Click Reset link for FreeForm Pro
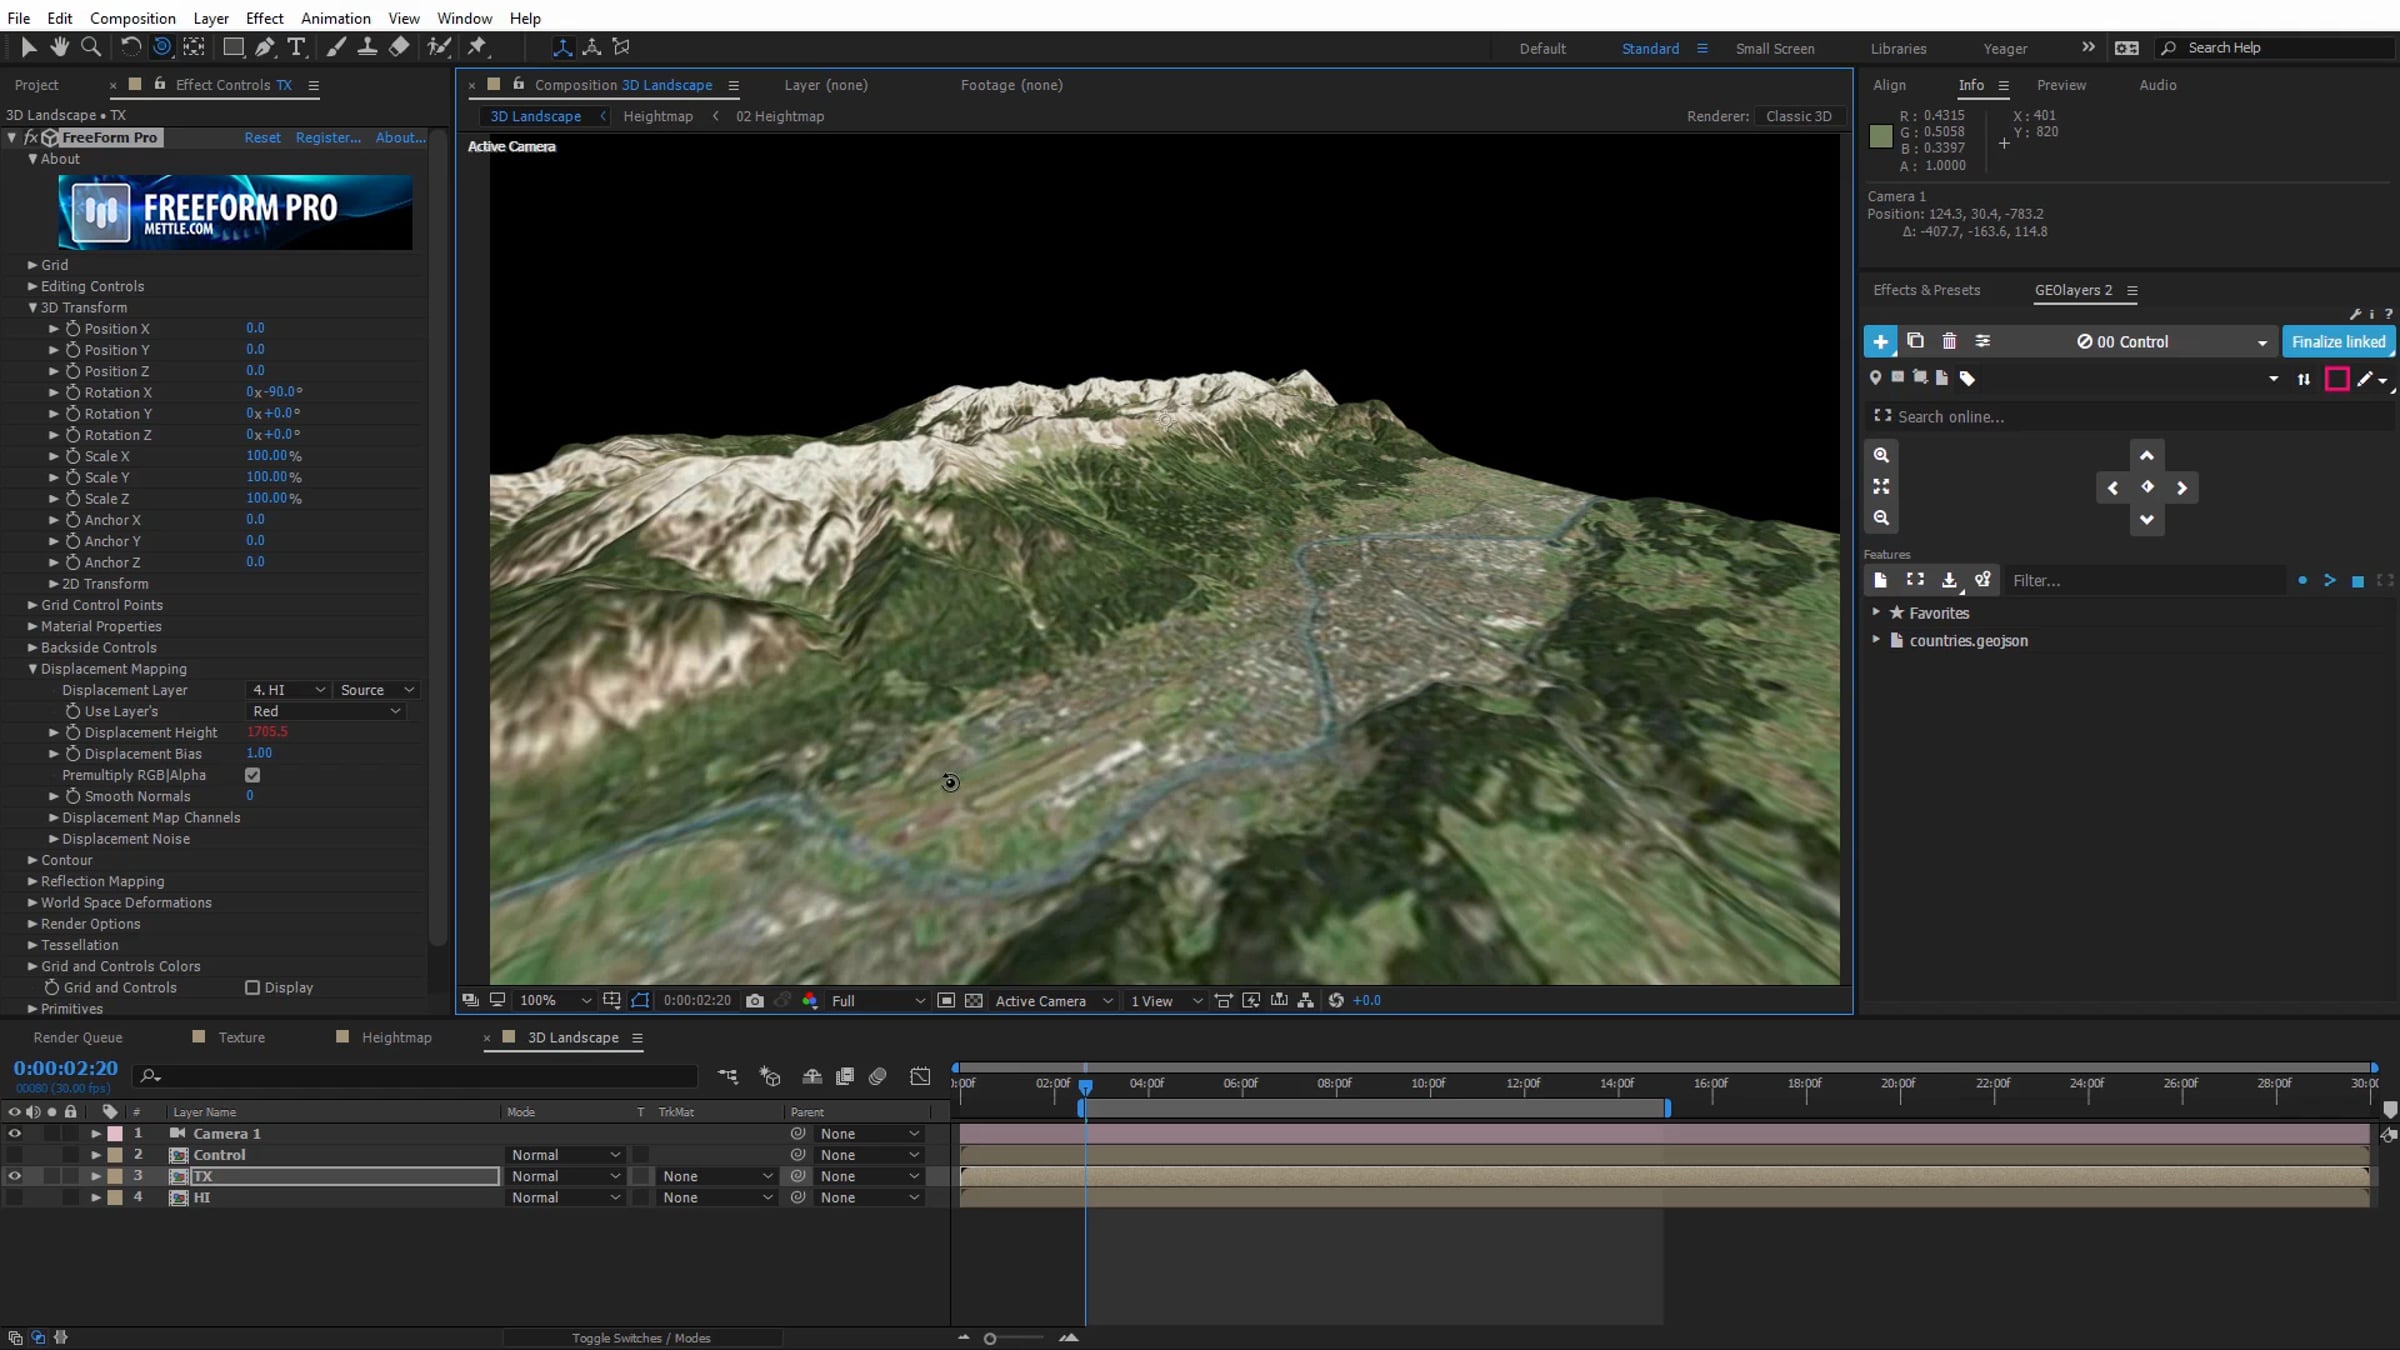The image size is (2400, 1350). pos(262,138)
